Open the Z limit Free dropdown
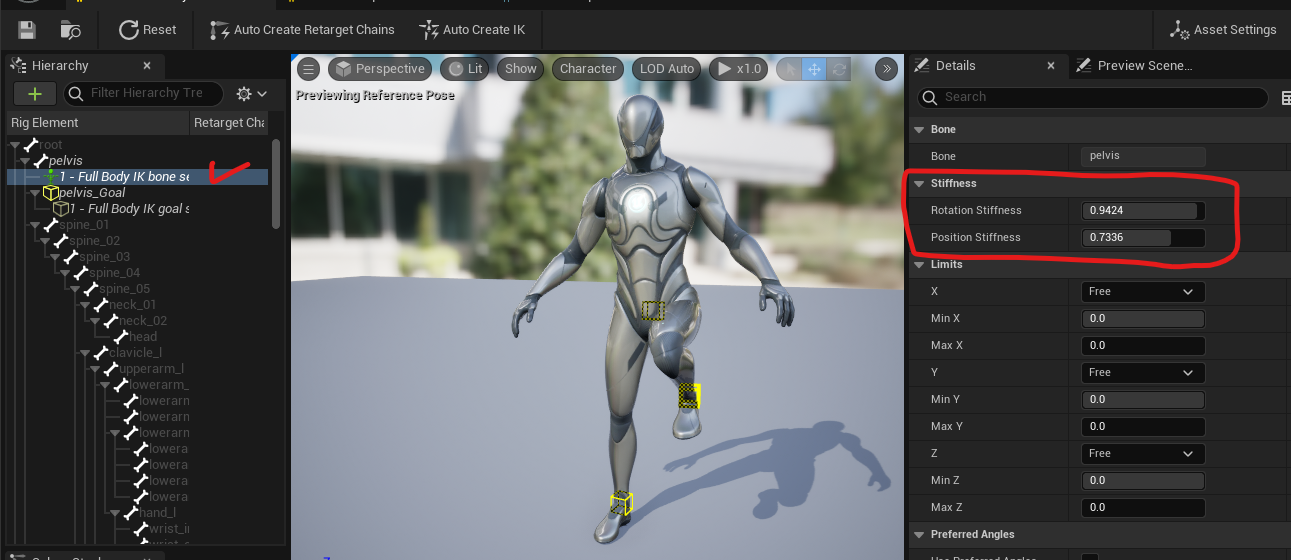1291x560 pixels. pos(1143,453)
